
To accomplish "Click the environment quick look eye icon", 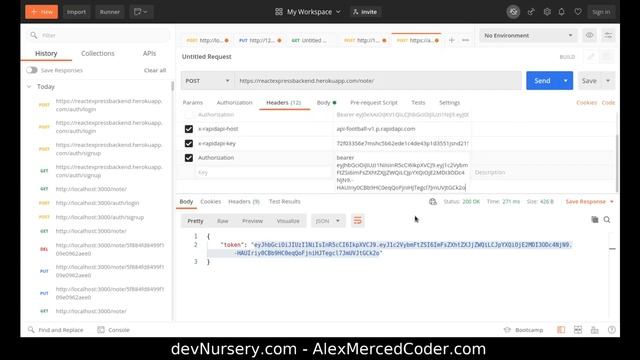I will [589, 36].
